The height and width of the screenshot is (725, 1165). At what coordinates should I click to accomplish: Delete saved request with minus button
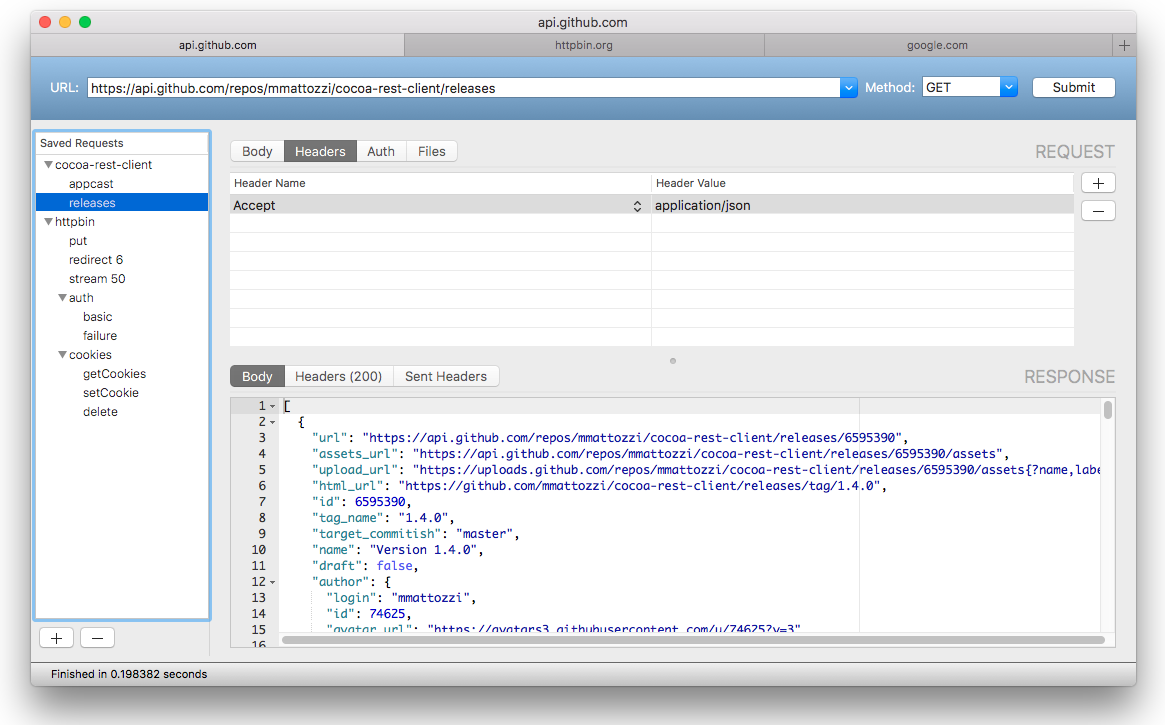pos(97,638)
